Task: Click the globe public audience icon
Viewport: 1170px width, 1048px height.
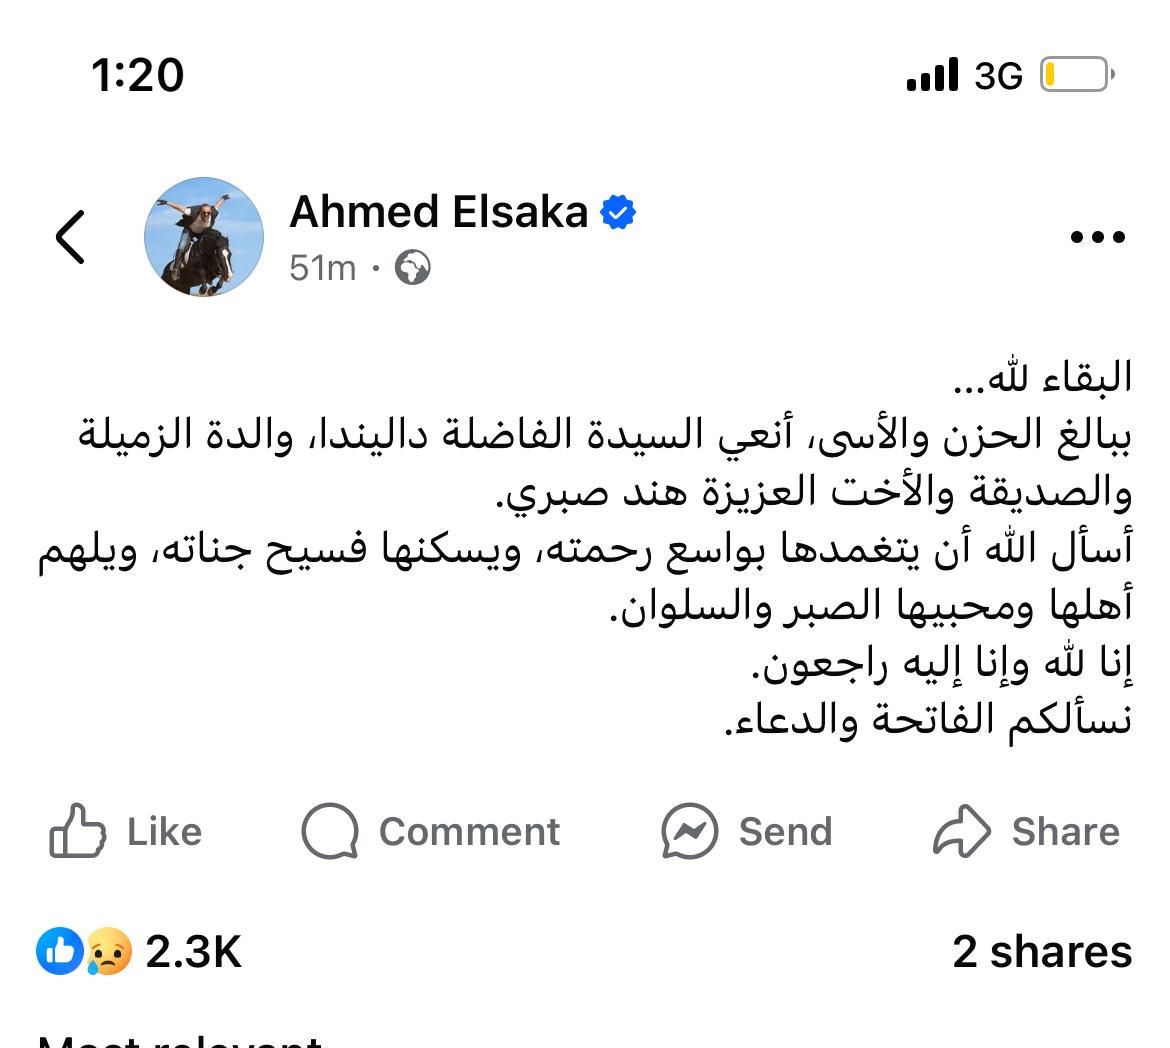Action: click(413, 269)
